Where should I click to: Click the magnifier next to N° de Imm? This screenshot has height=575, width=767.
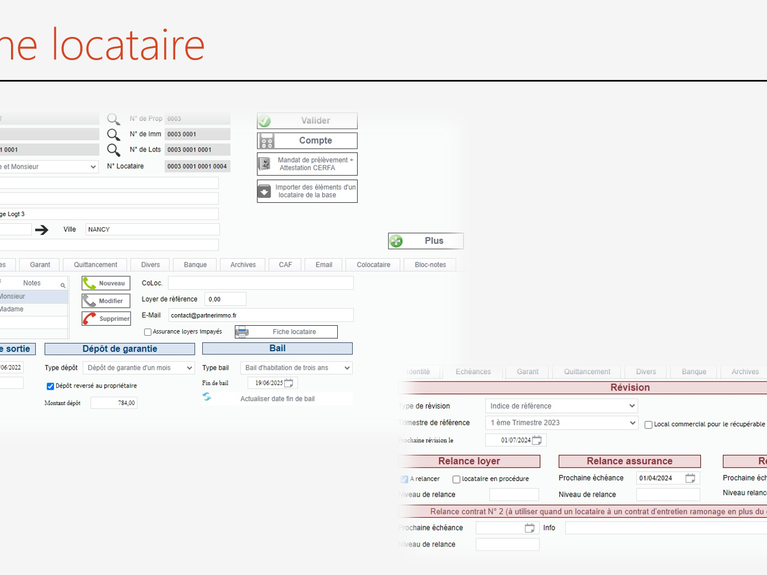pyautogui.click(x=113, y=134)
